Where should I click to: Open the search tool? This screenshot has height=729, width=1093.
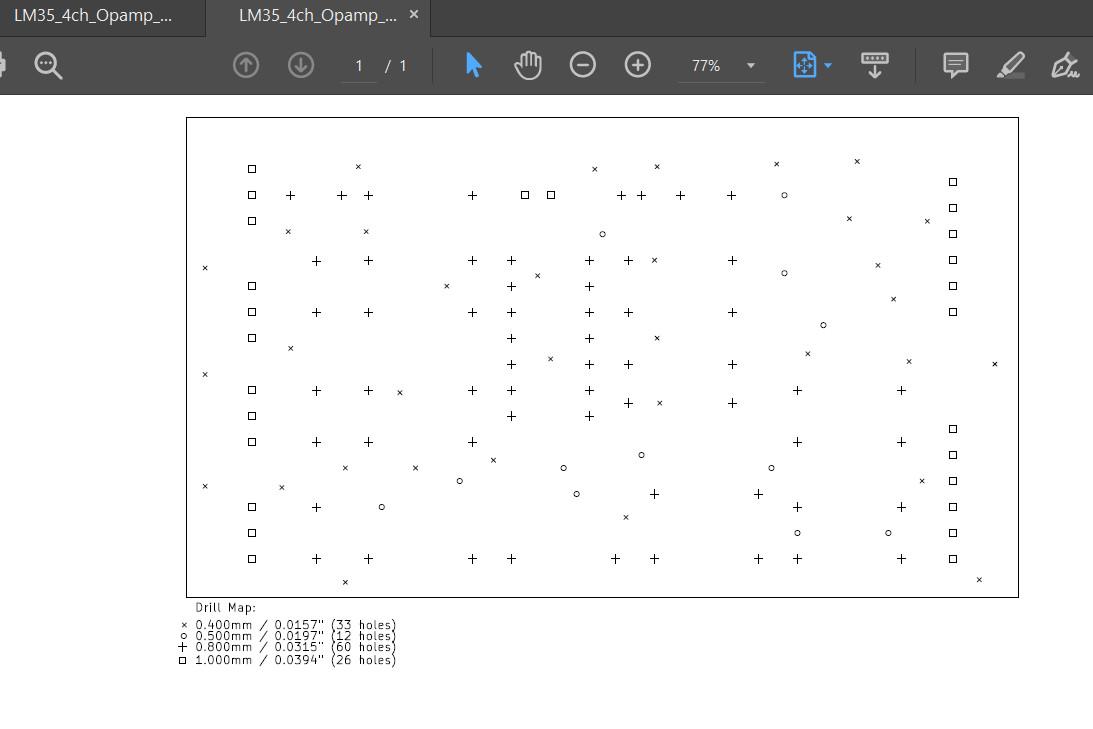pyautogui.click(x=46, y=66)
